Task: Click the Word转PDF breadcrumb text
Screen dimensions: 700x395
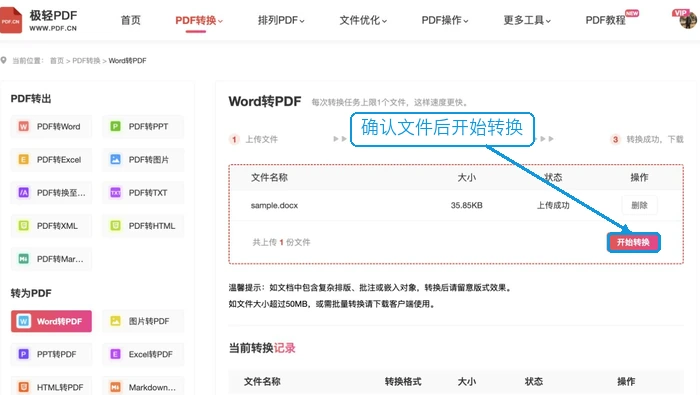Action: (127, 61)
